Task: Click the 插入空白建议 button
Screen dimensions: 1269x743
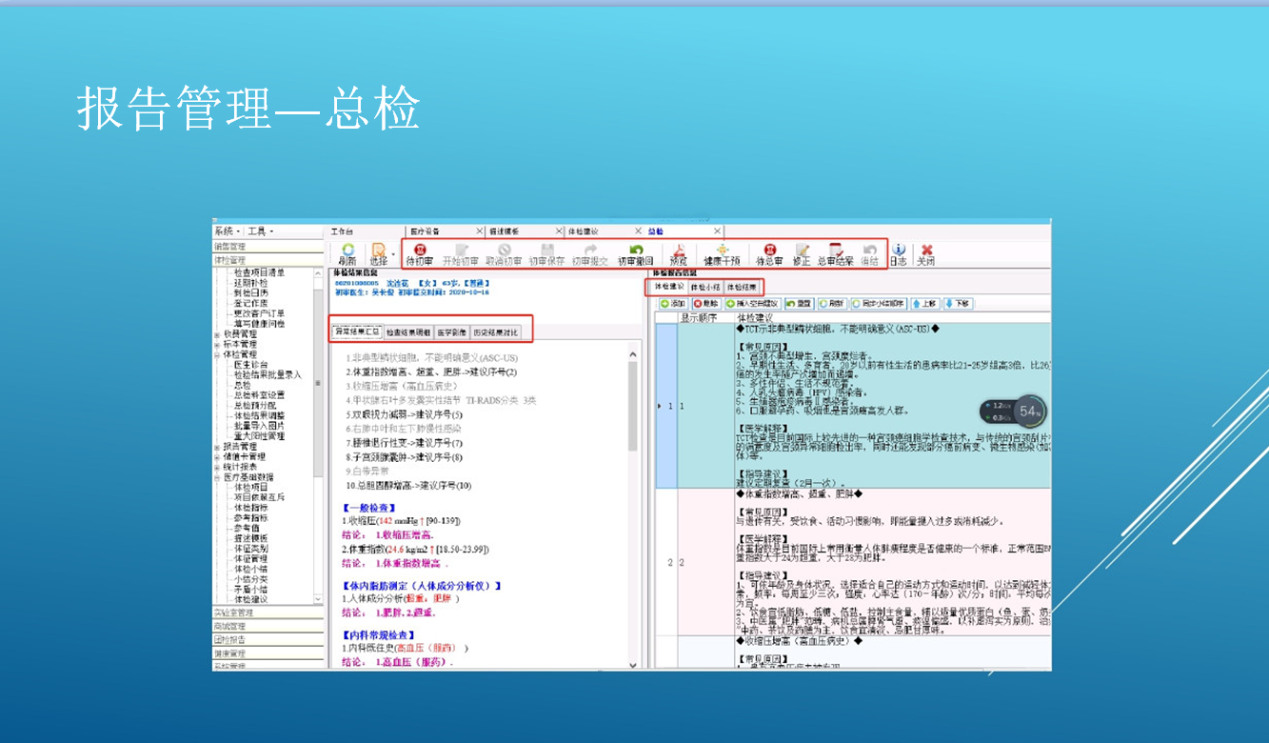Action: tap(752, 303)
